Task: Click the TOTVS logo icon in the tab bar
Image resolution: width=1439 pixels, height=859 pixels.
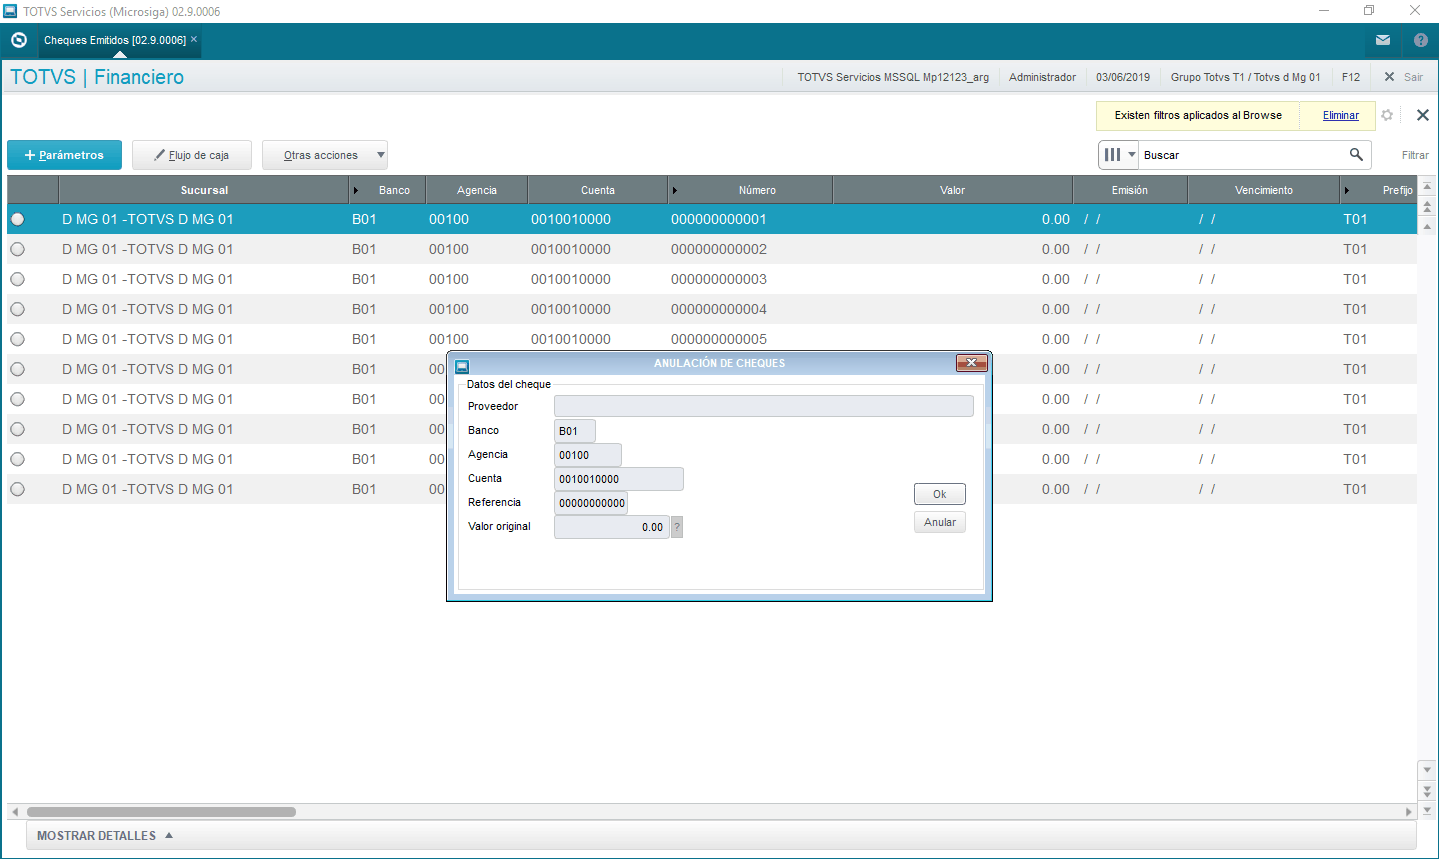Action: [x=18, y=40]
